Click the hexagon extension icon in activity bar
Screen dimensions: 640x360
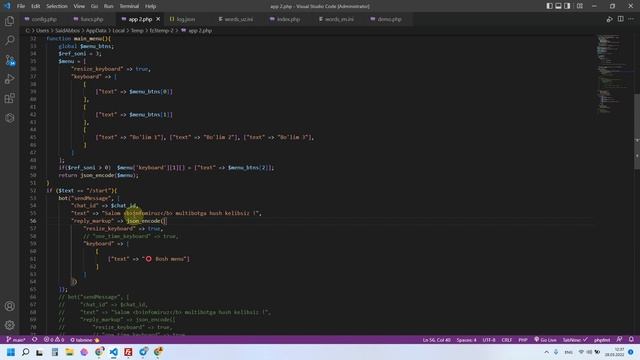pyautogui.click(x=9, y=118)
